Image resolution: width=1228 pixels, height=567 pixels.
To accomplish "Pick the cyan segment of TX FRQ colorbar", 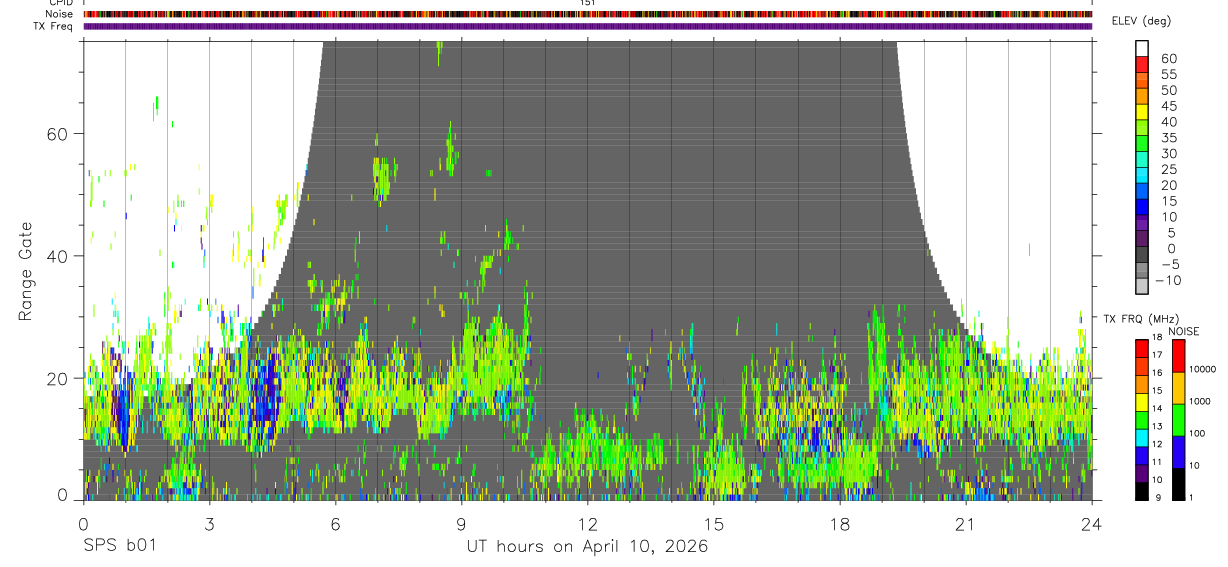I will (1142, 438).
